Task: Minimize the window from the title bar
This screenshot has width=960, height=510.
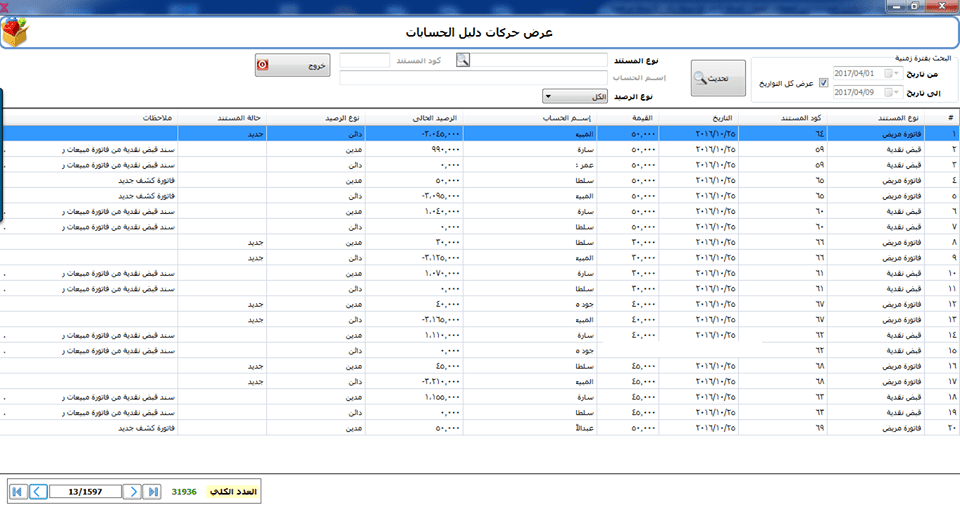Action: tap(895, 5)
